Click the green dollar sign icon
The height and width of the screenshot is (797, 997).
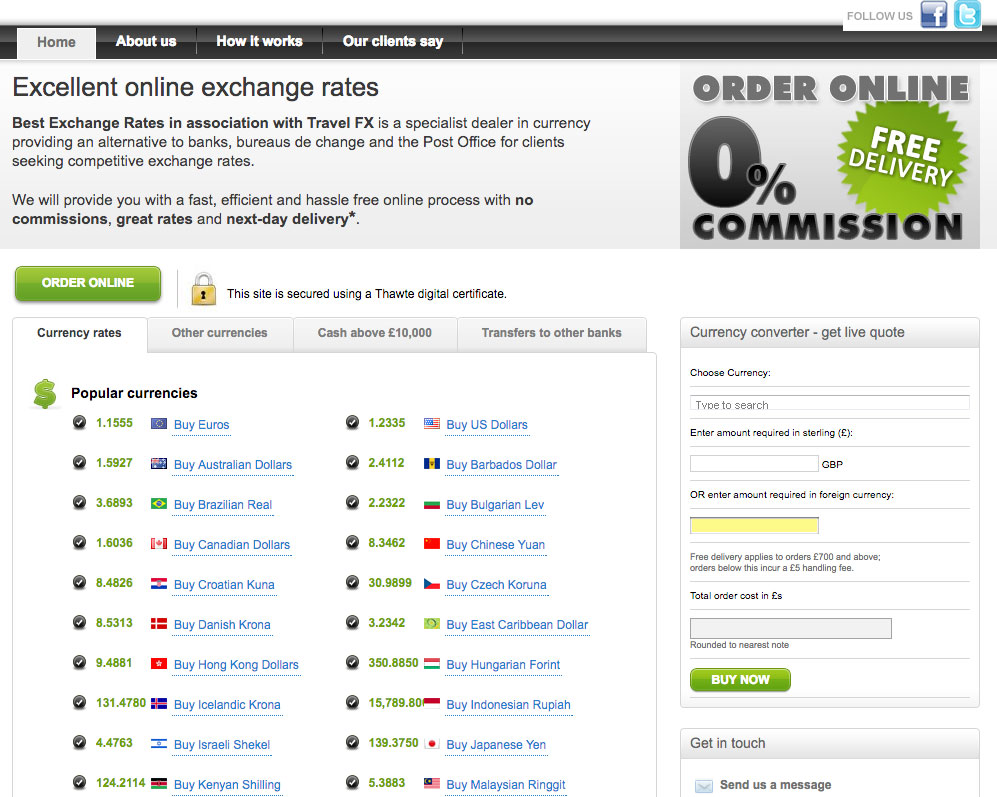coord(45,394)
